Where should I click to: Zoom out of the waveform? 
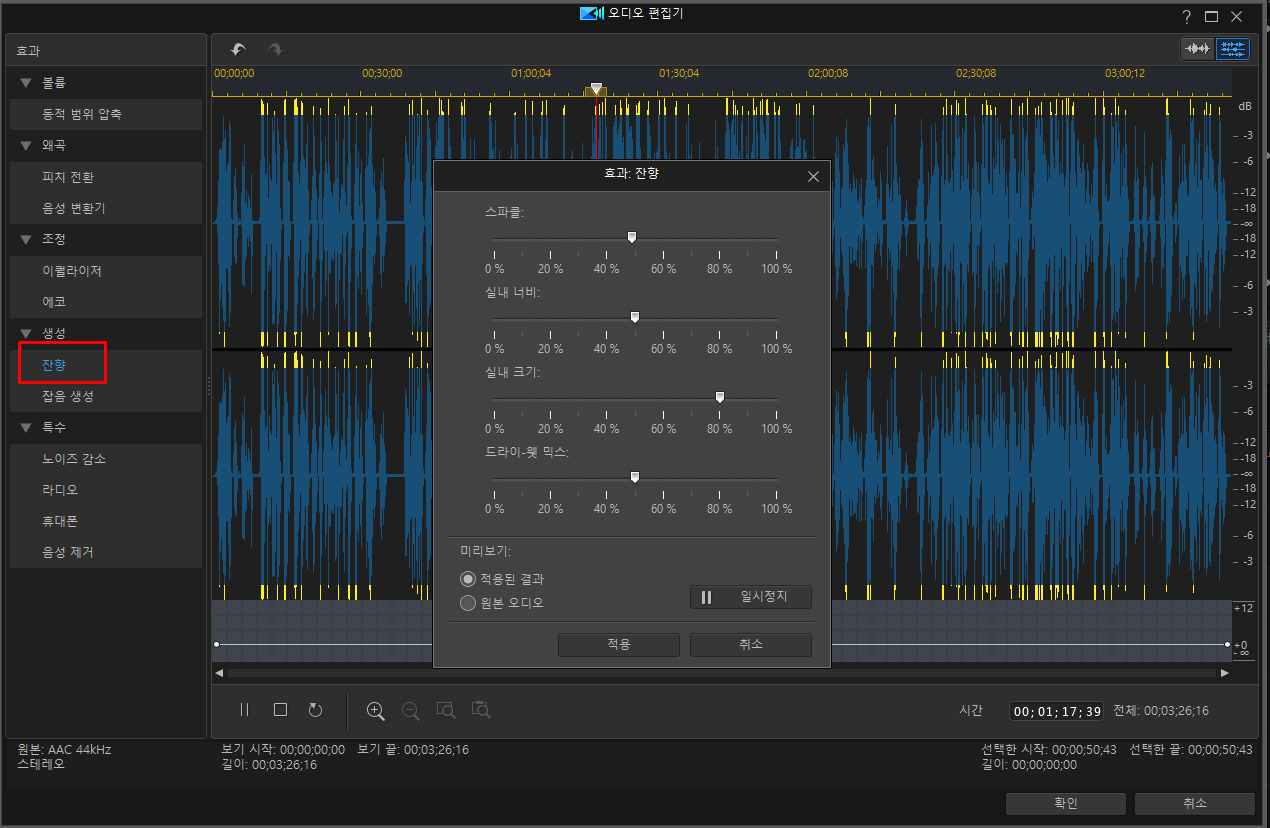tap(411, 711)
